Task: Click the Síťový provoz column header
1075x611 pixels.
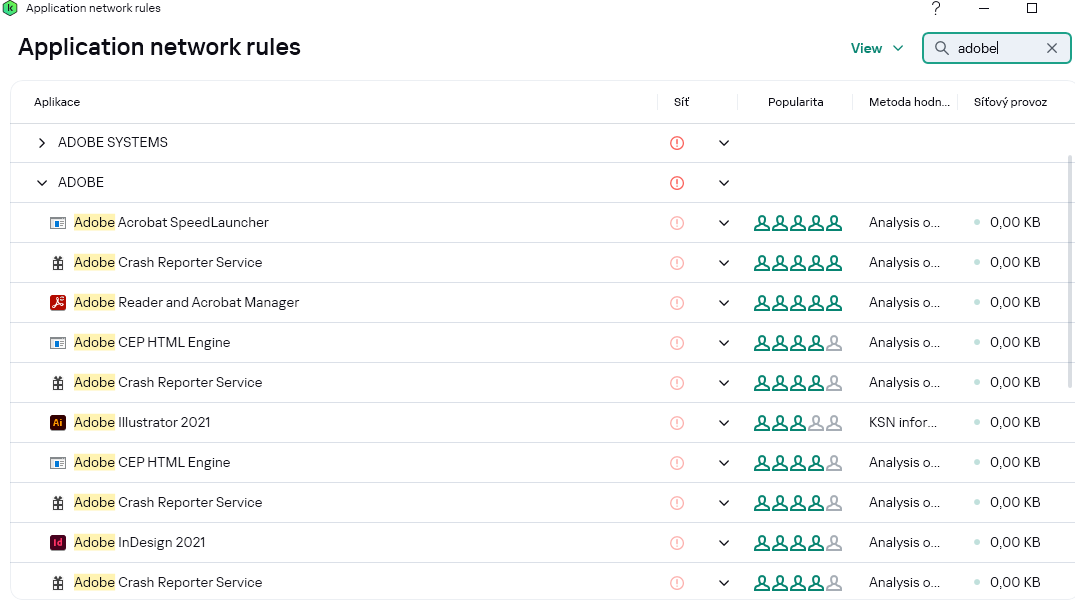Action: point(1010,102)
